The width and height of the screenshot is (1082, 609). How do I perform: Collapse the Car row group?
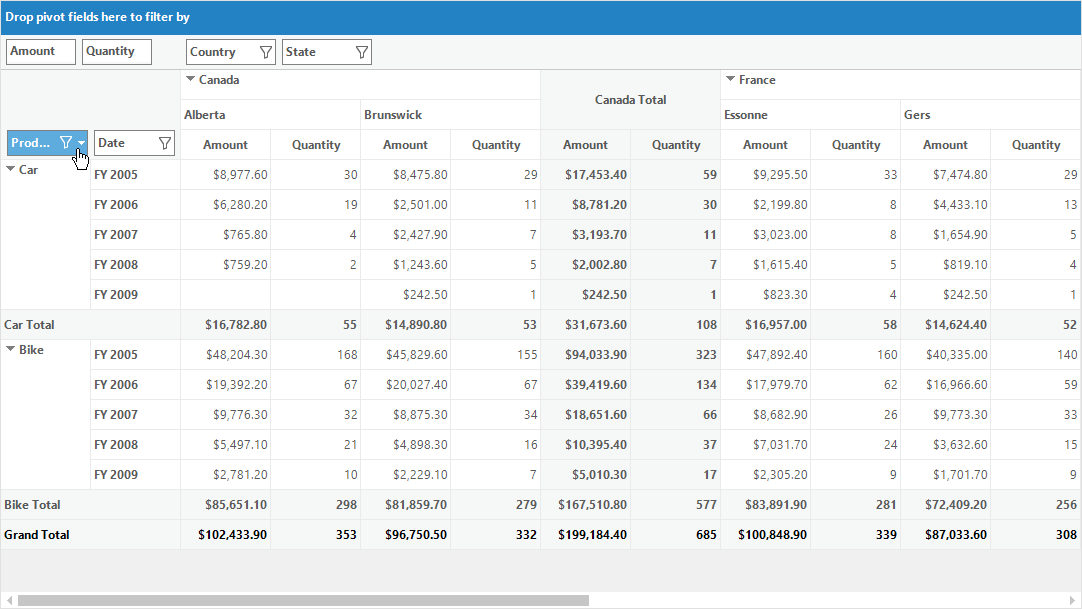tap(10, 169)
